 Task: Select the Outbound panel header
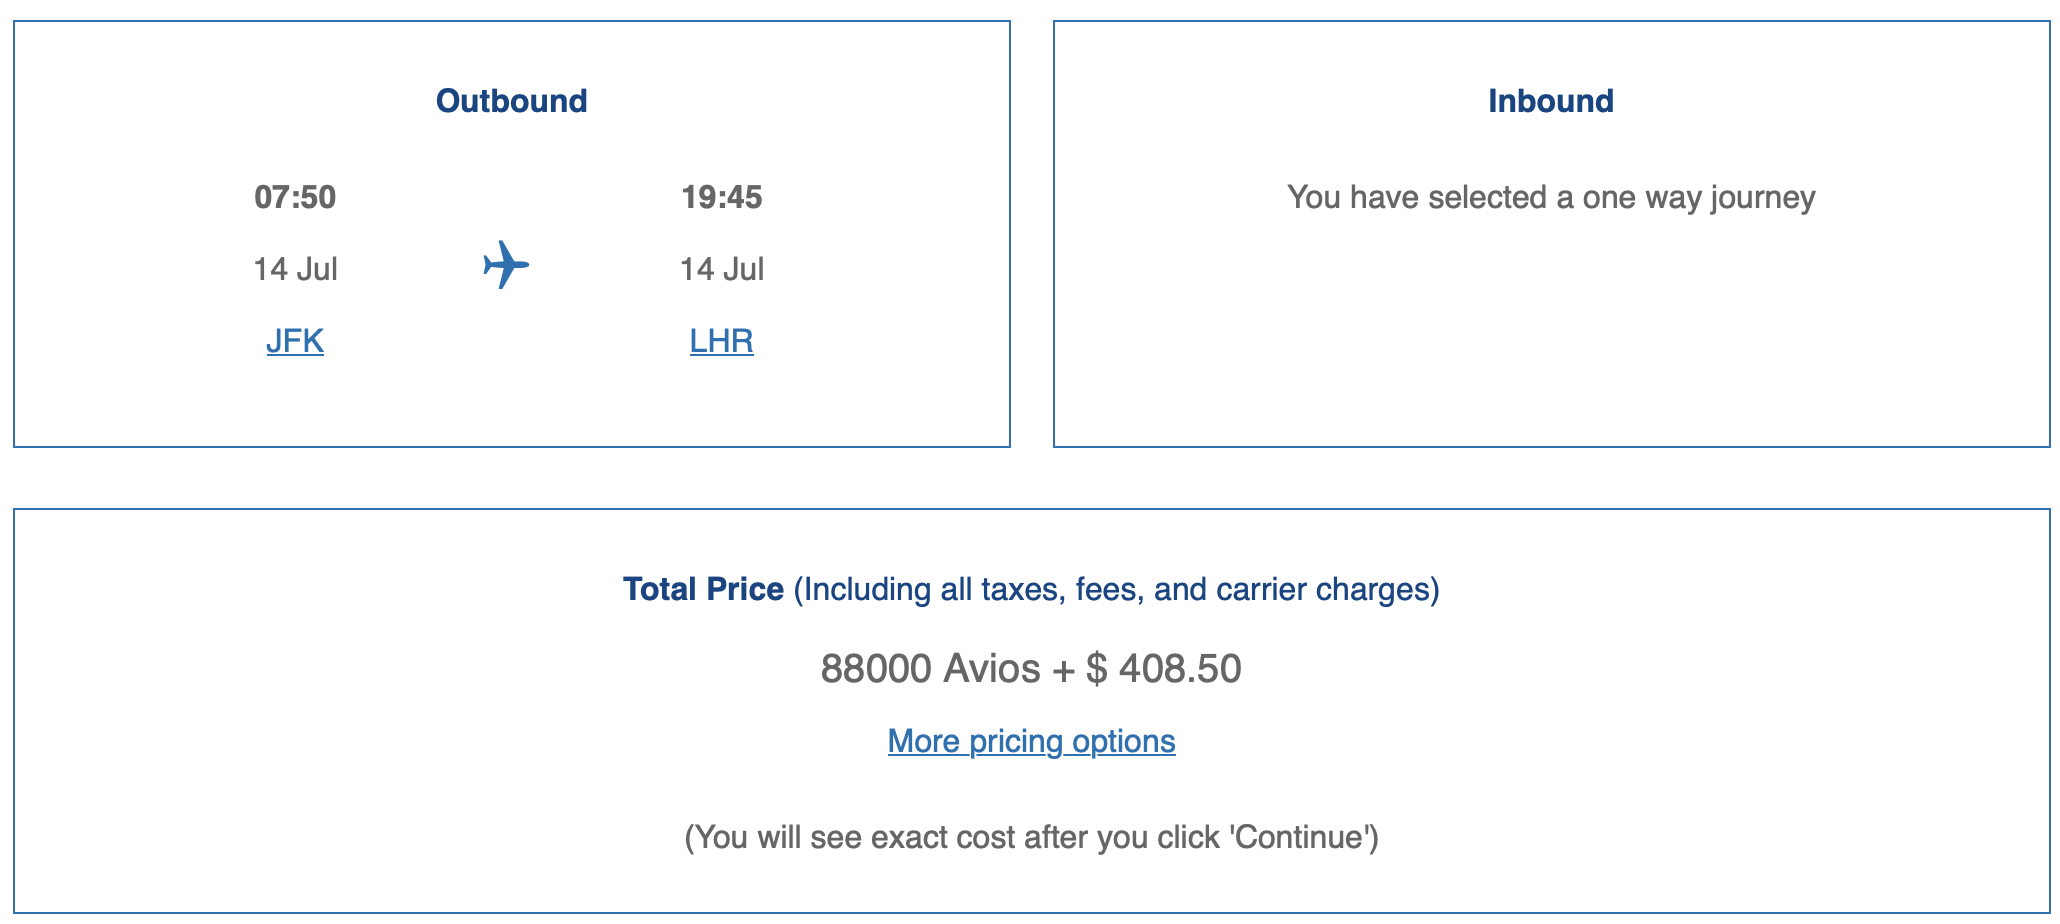511,100
